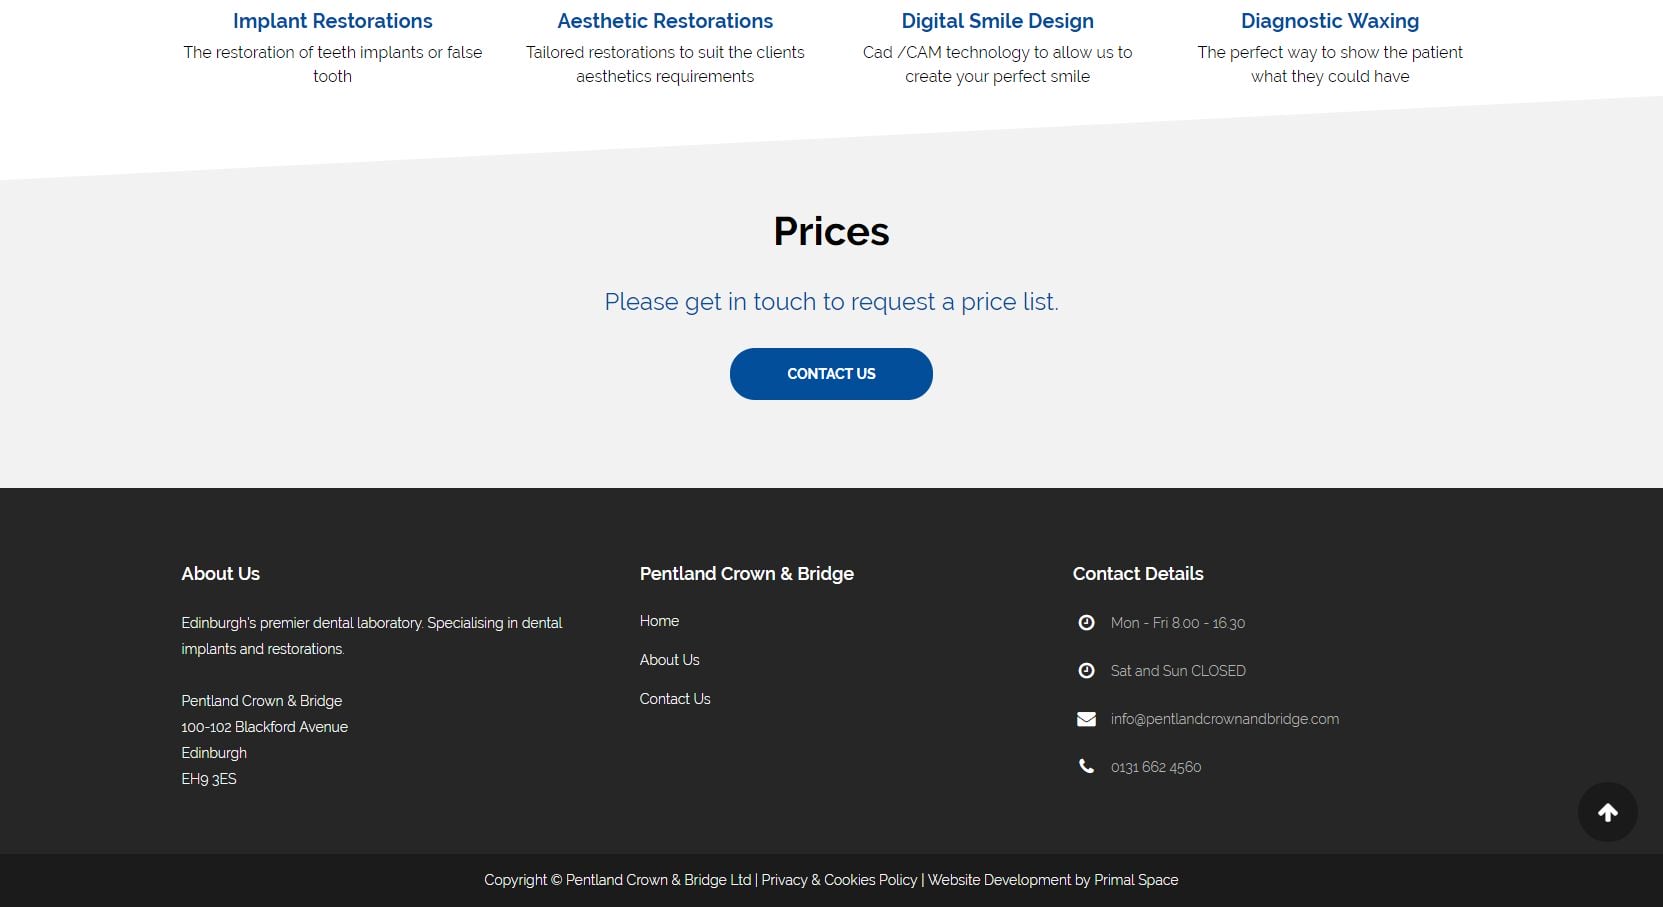Click the envelope icon next to the email address

click(1086, 719)
